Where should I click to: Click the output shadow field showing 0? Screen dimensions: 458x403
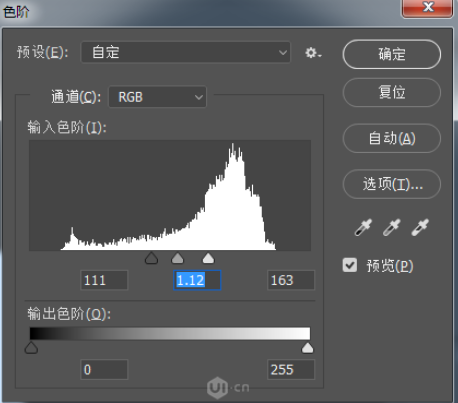[x=104, y=369]
